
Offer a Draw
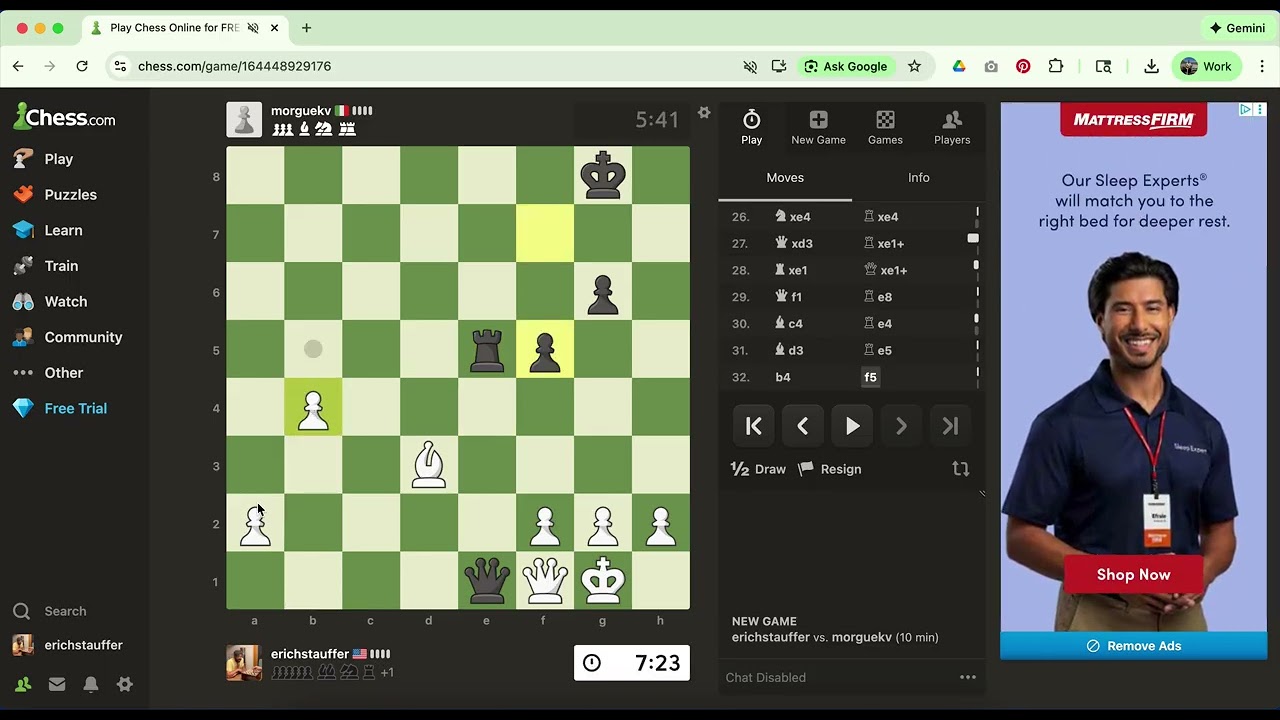(x=759, y=469)
